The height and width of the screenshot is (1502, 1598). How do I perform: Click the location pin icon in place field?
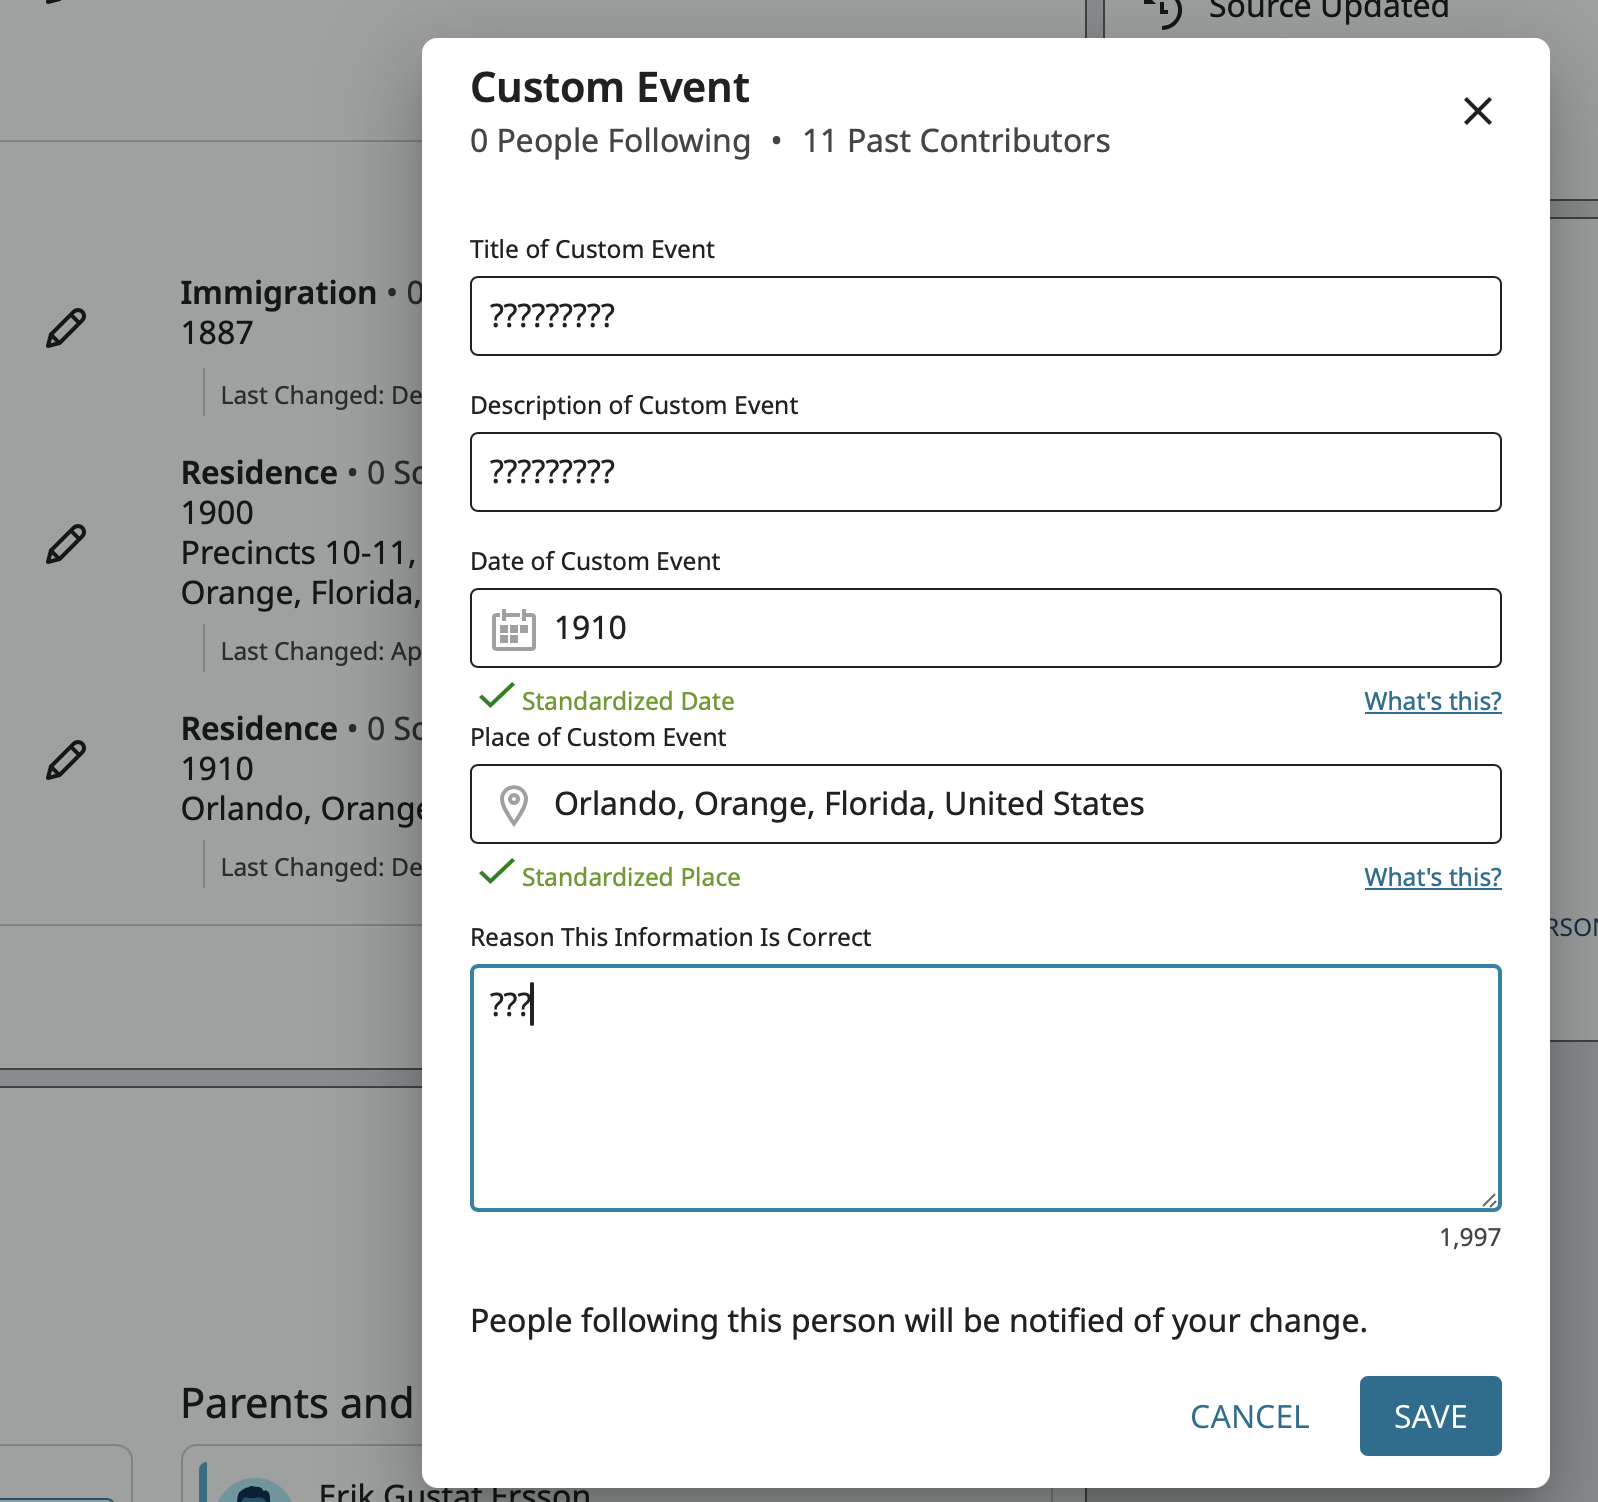(x=514, y=805)
